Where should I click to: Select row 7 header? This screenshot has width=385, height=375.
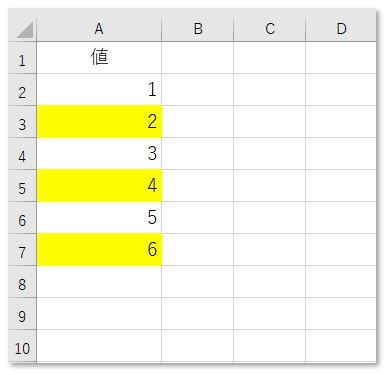(x=22, y=250)
